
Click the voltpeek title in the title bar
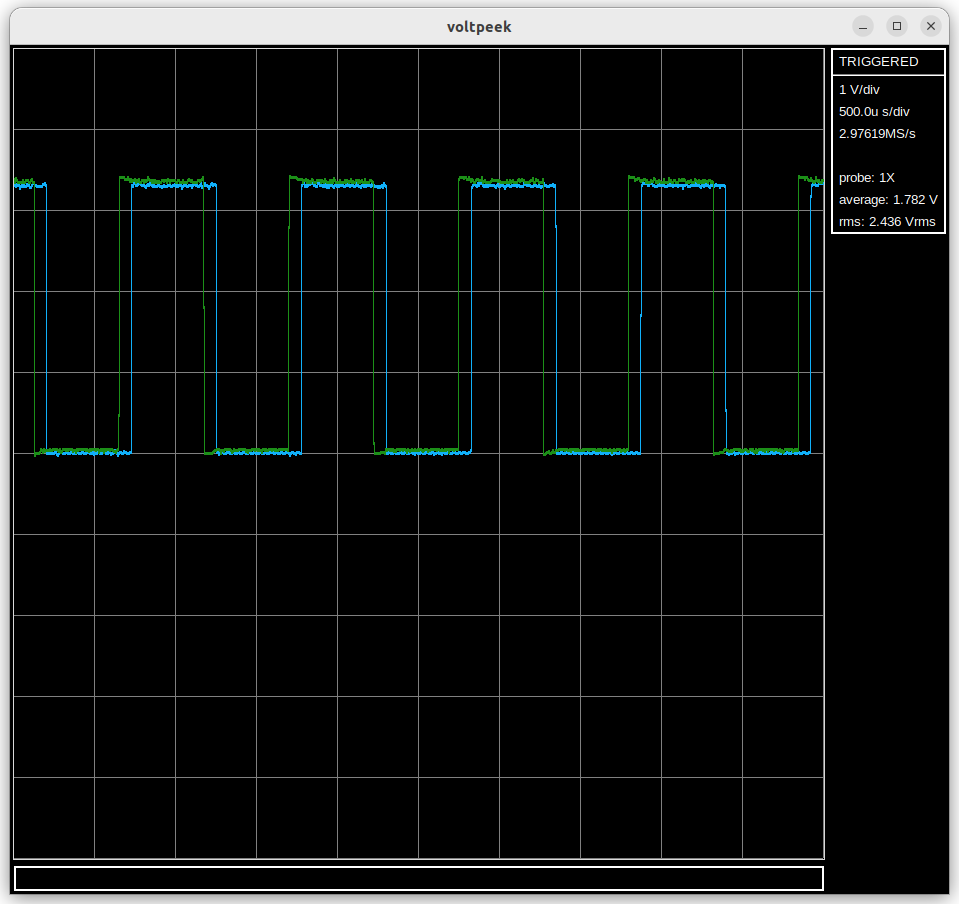tap(479, 27)
